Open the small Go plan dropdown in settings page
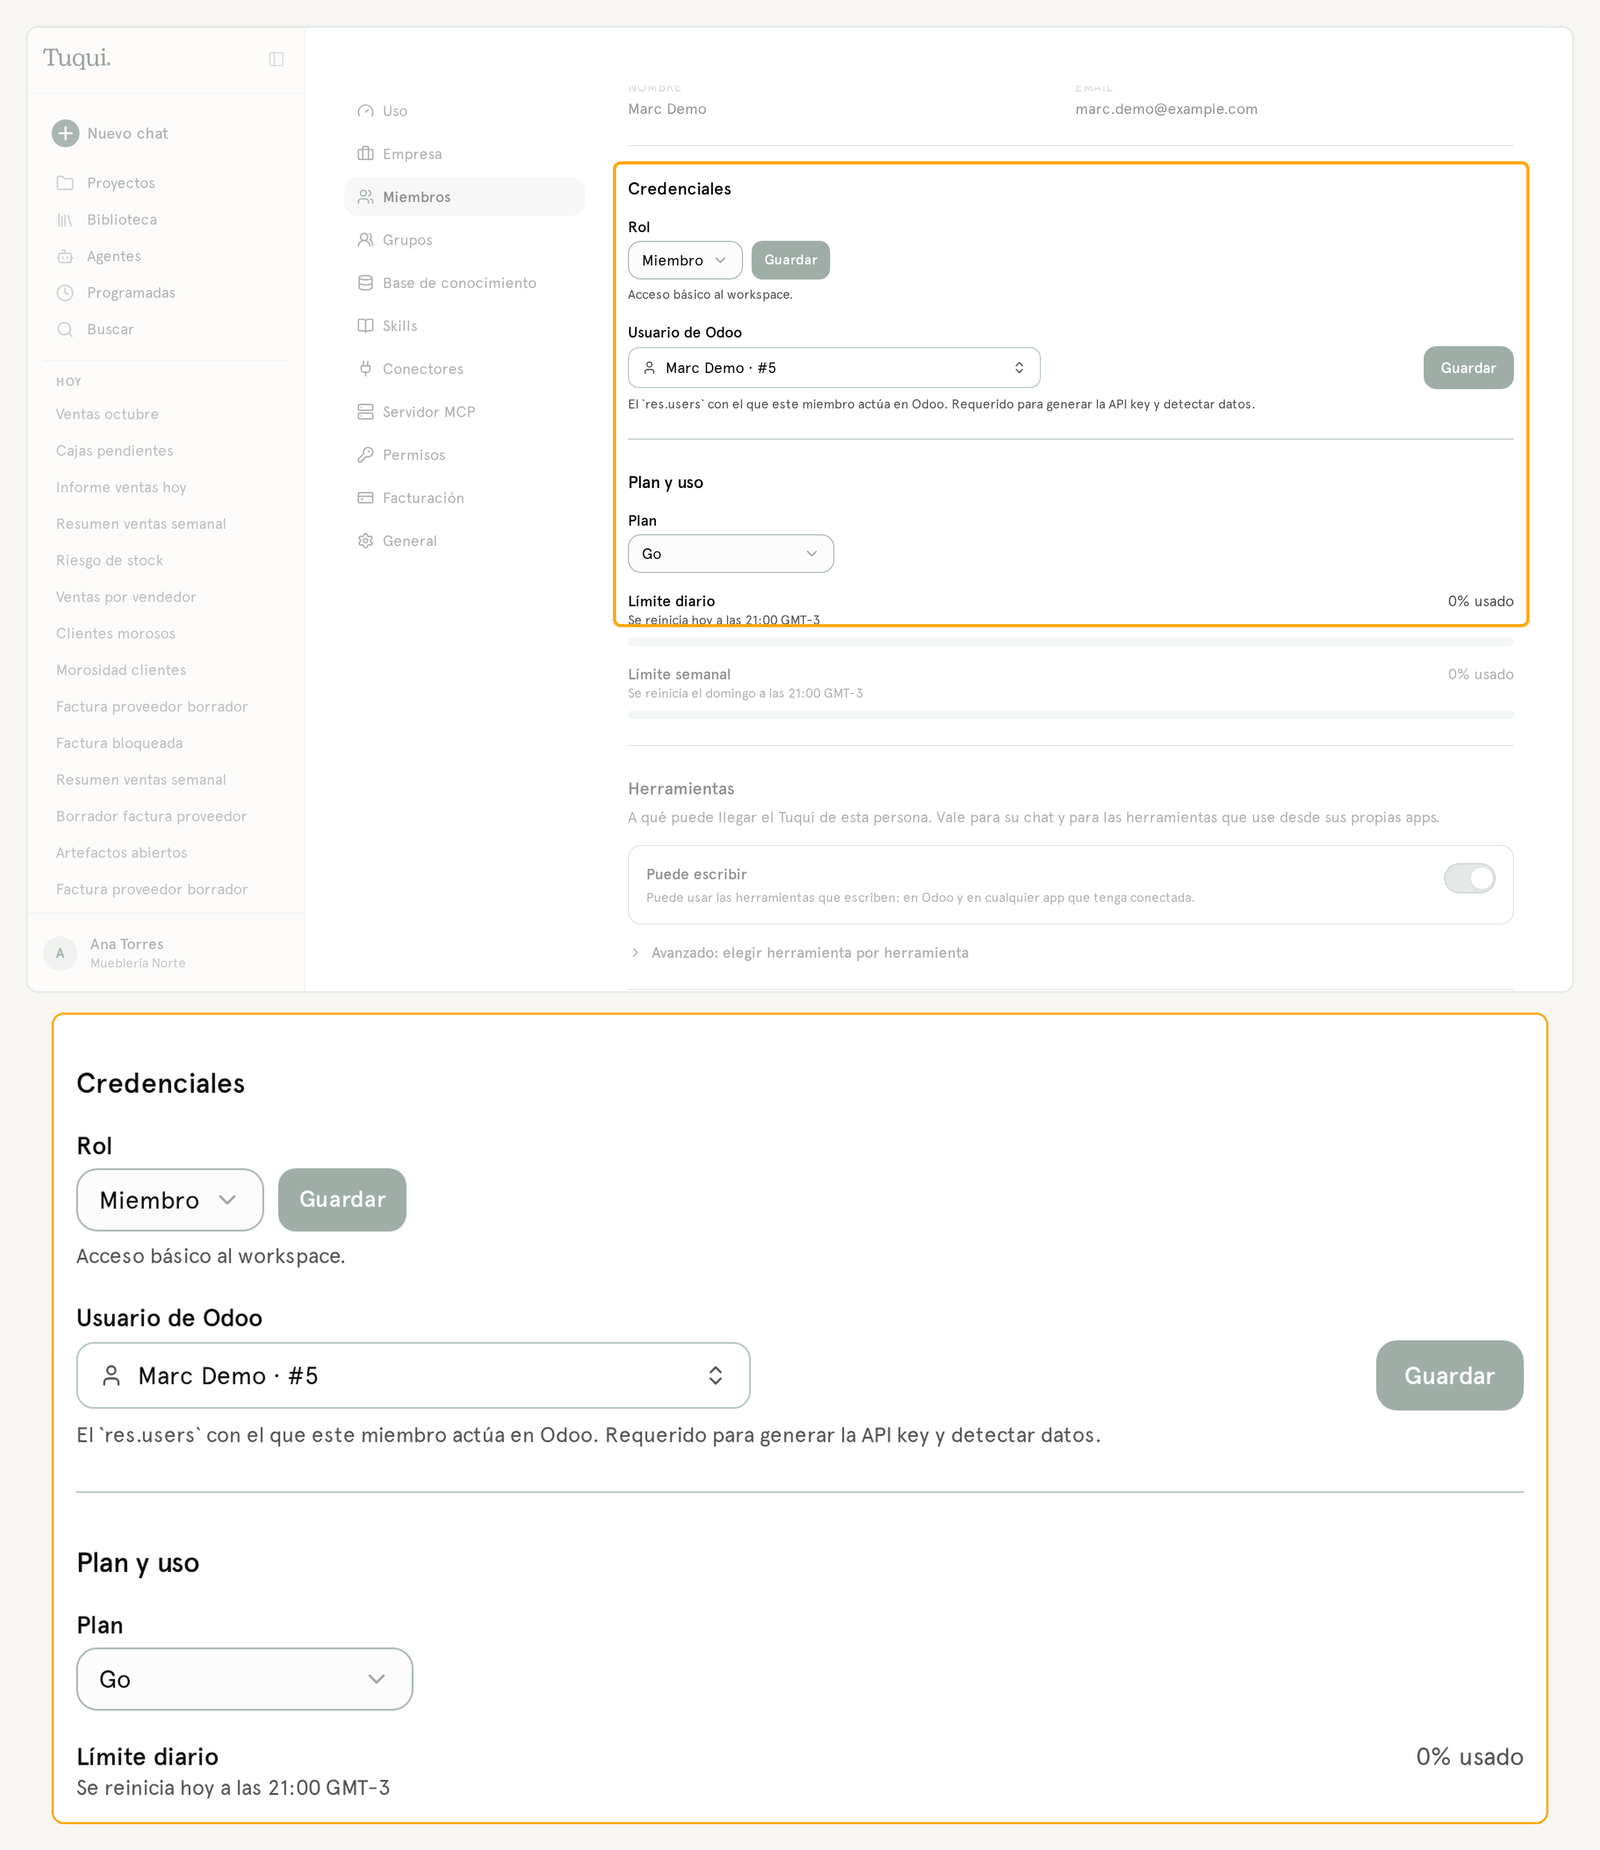 731,553
